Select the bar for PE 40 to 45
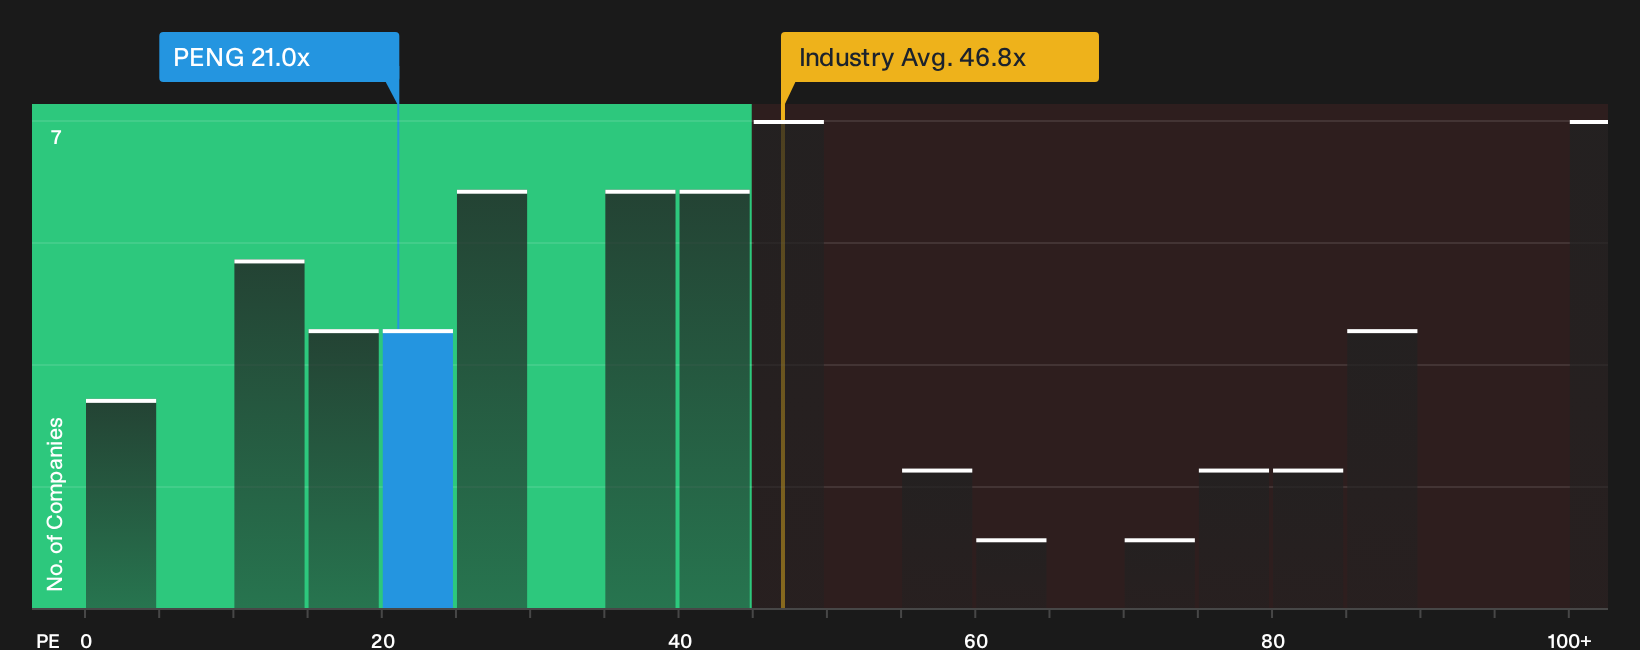 (715, 399)
